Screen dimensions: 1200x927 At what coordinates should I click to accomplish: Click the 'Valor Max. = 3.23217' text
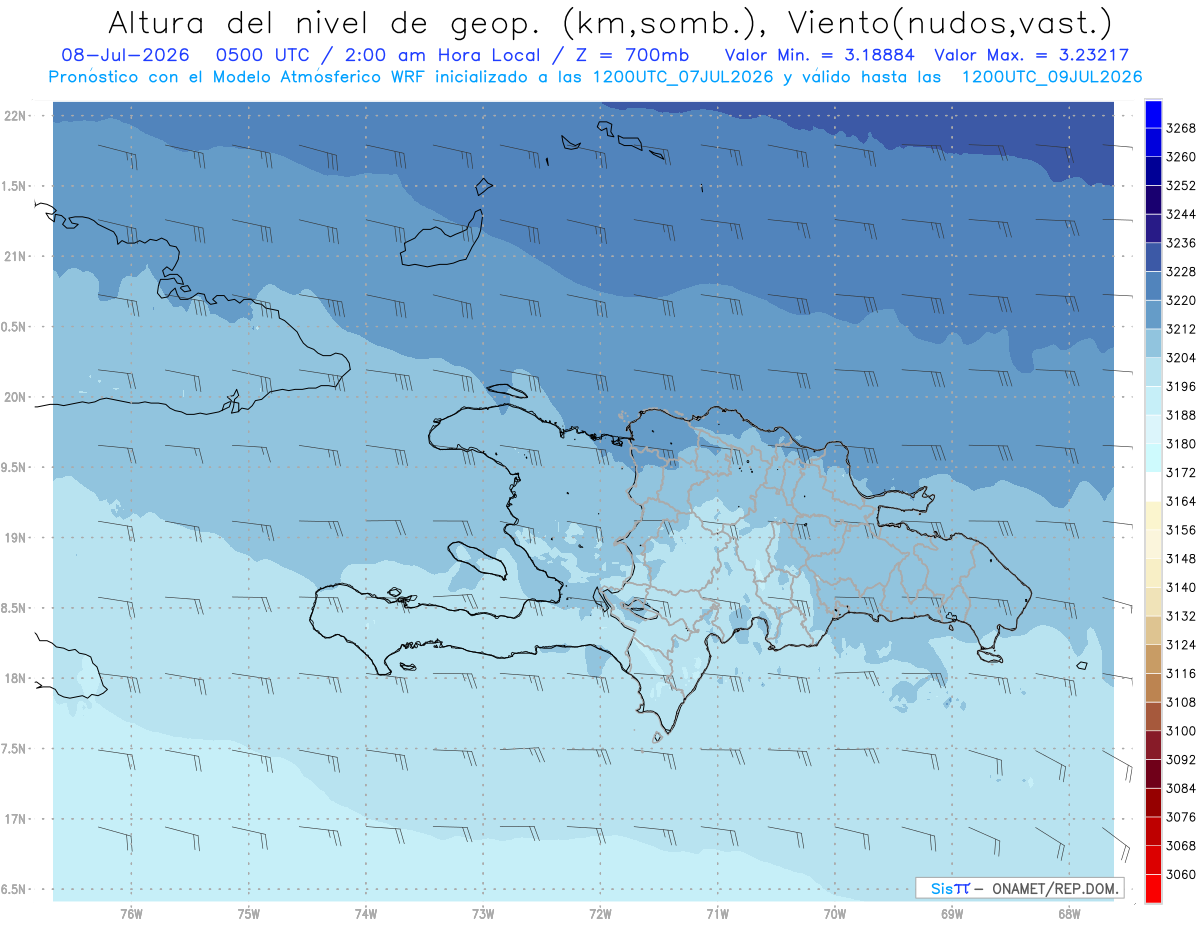pyautogui.click(x=1032, y=55)
